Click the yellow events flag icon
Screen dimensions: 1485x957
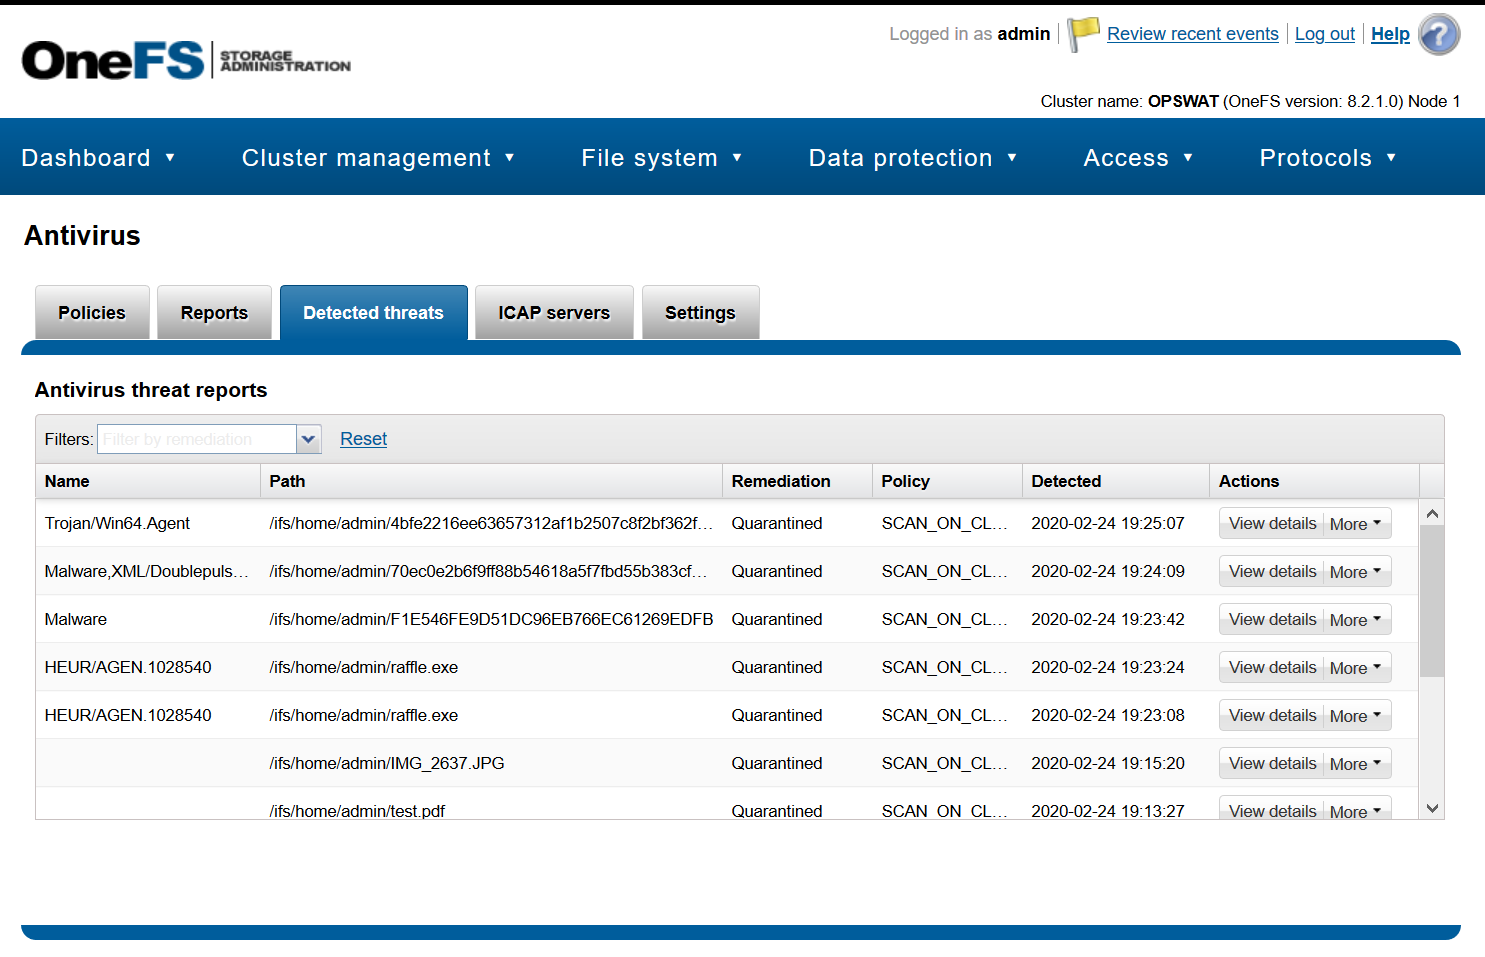click(x=1083, y=34)
